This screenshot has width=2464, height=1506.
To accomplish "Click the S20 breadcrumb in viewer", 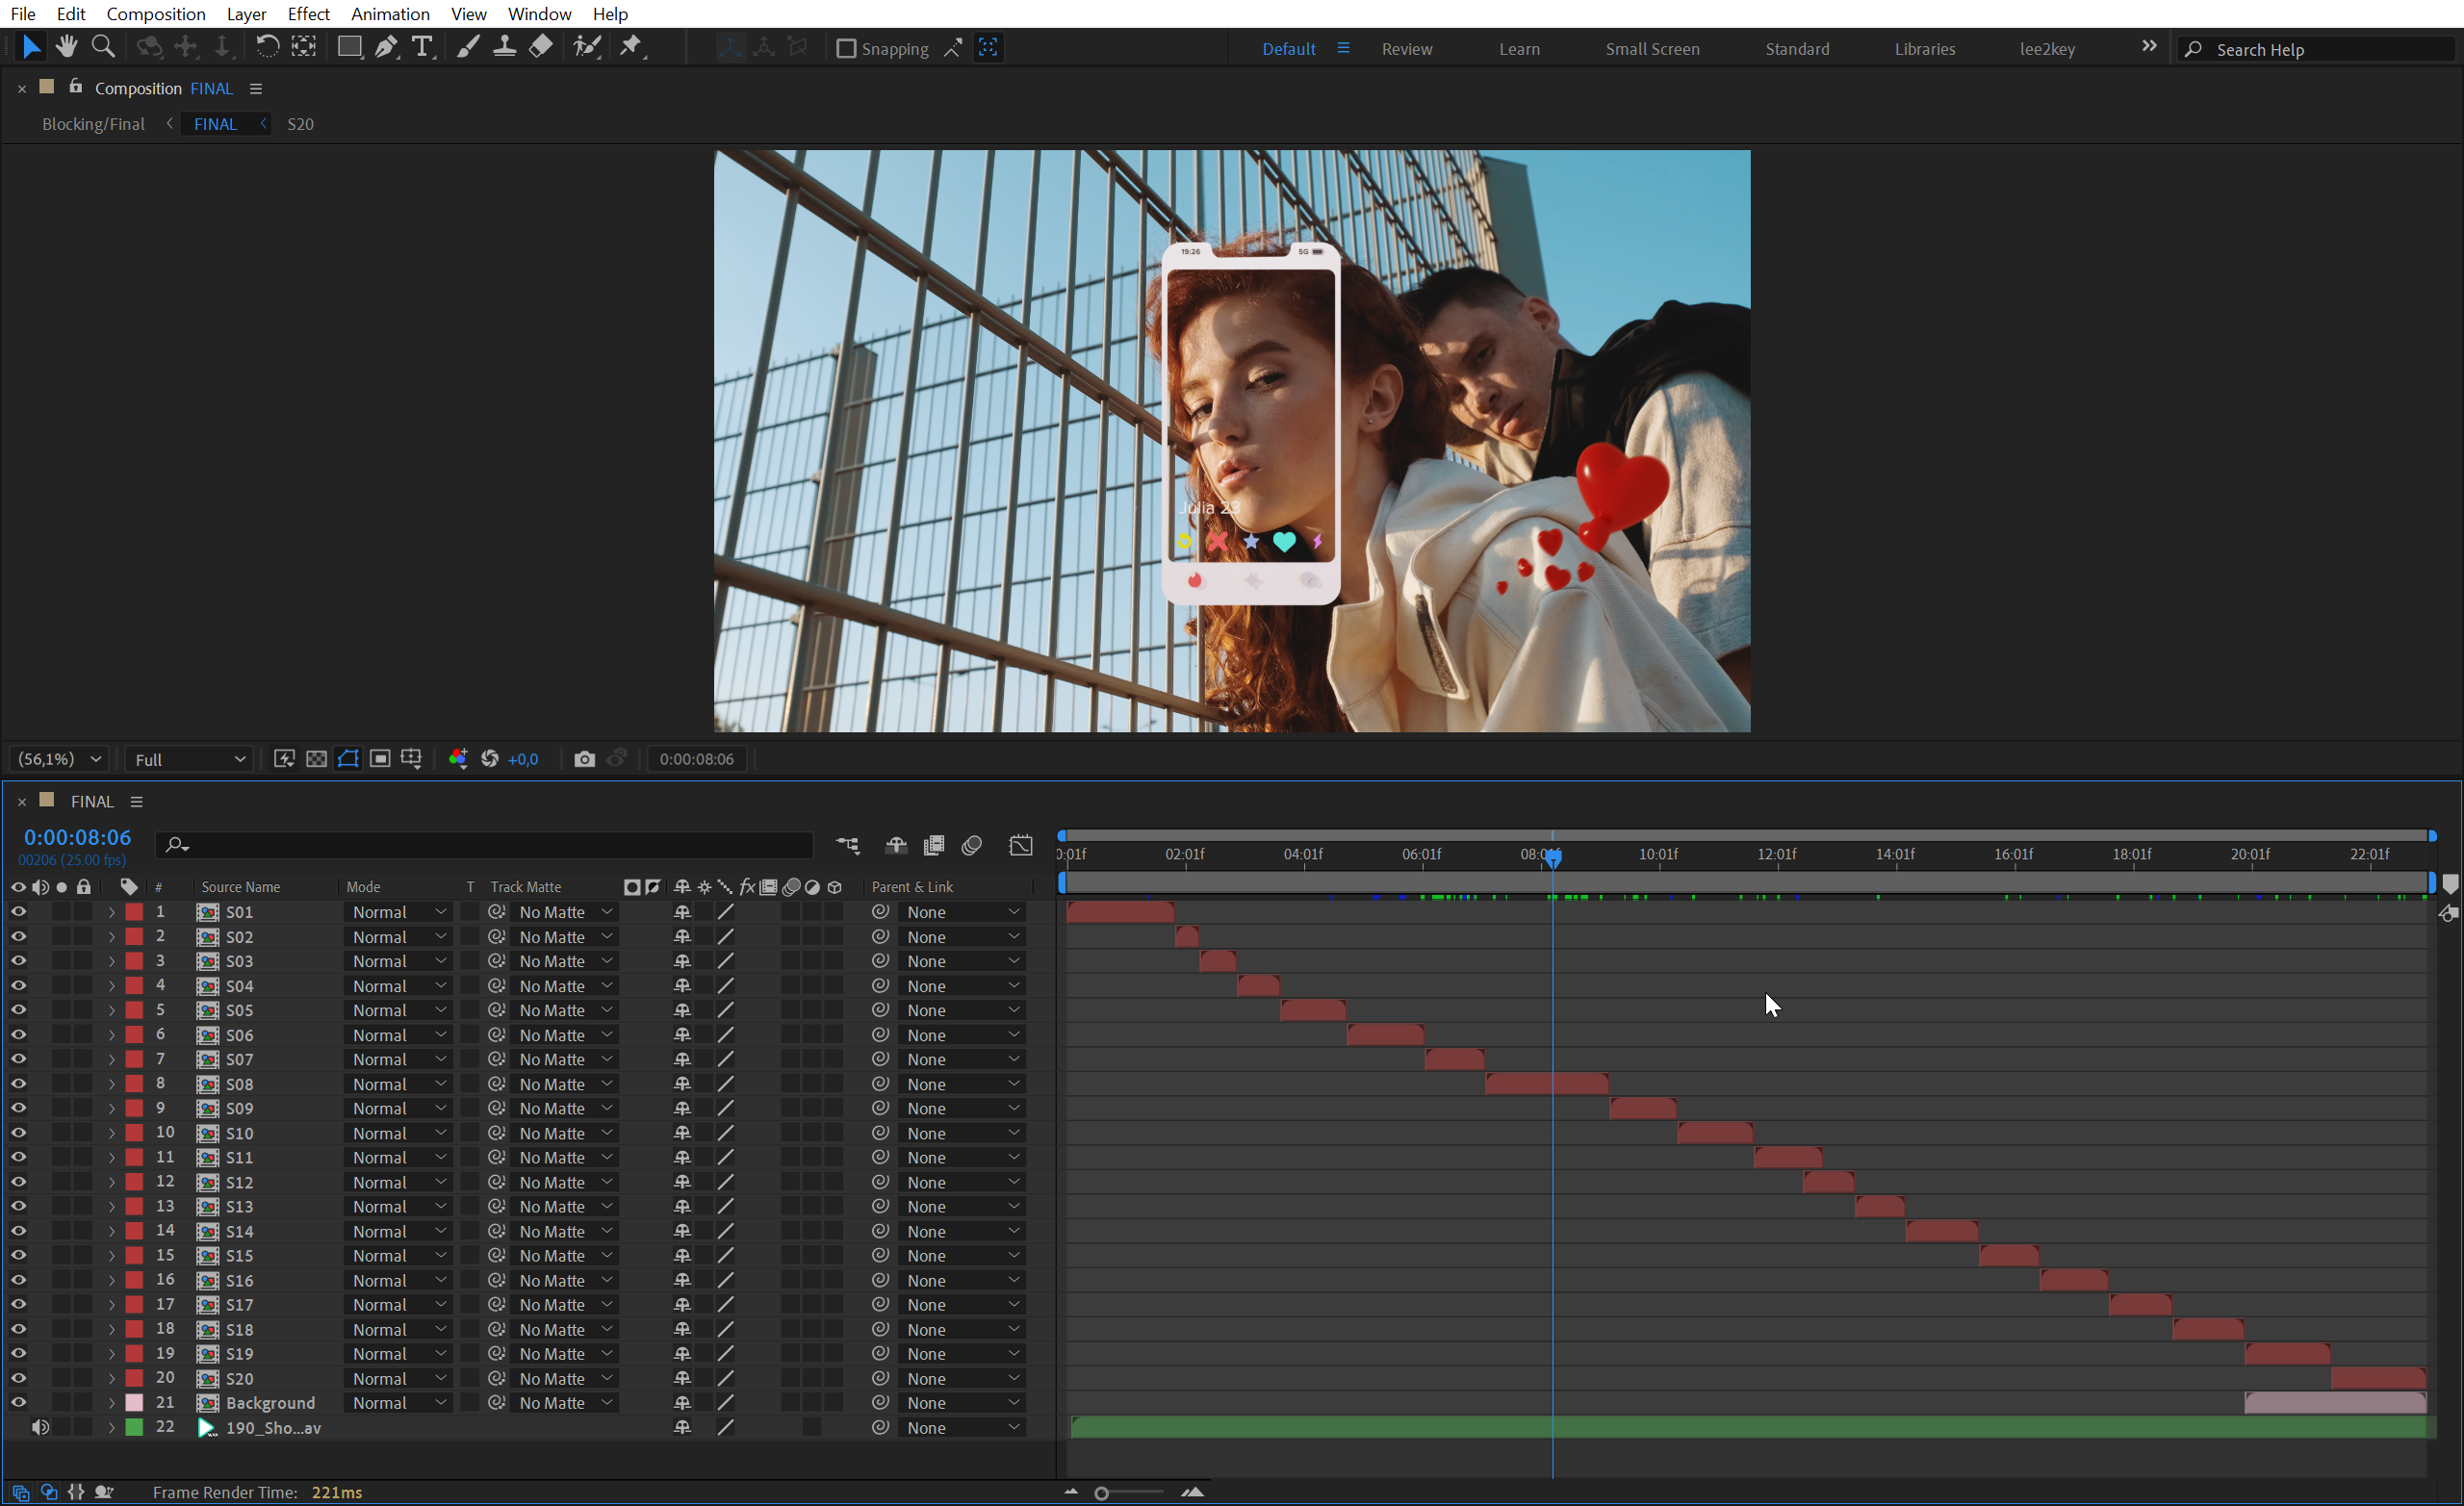I will pyautogui.click(x=300, y=124).
